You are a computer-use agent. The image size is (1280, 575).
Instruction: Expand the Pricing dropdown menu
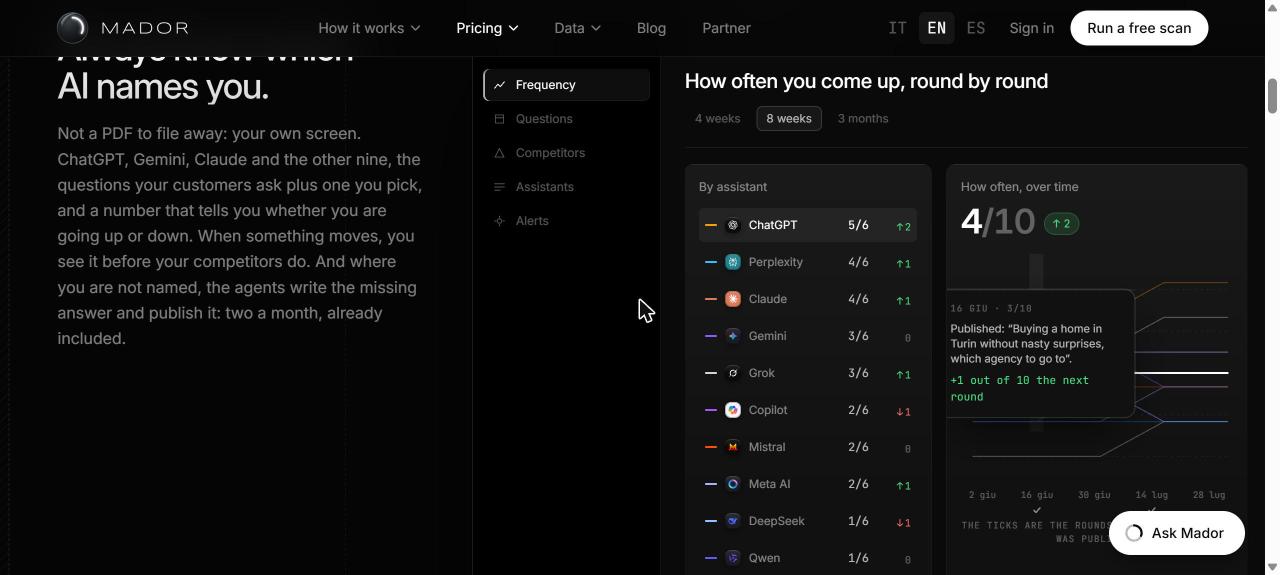click(487, 28)
